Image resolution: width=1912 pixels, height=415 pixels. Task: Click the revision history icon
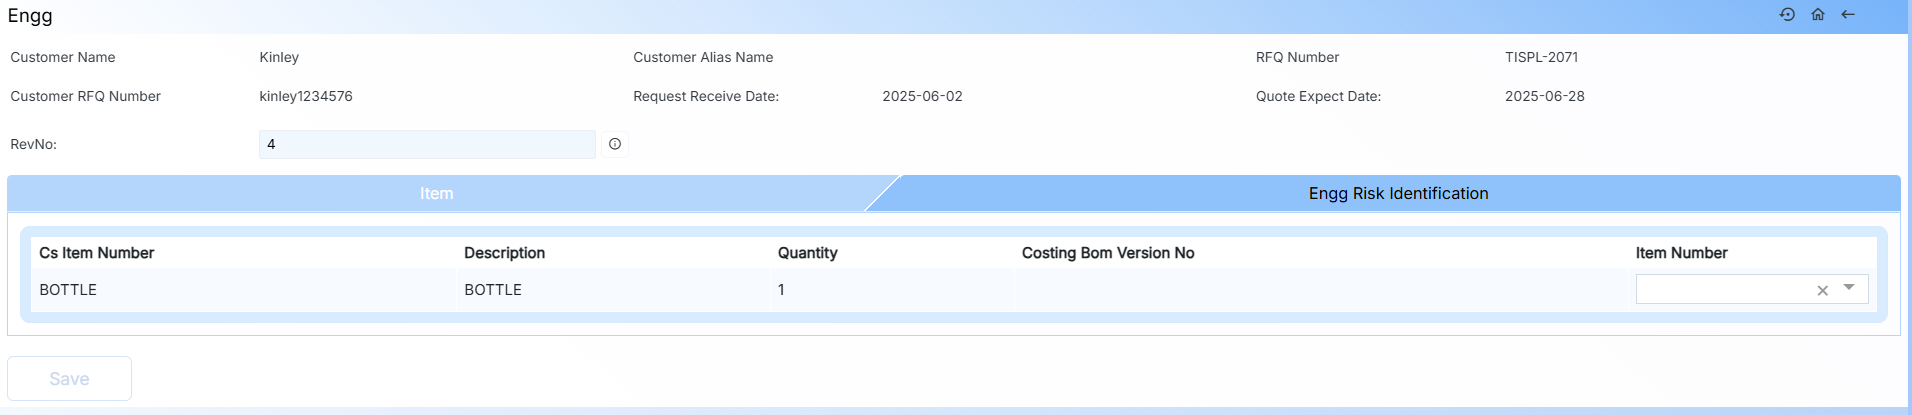point(1787,14)
